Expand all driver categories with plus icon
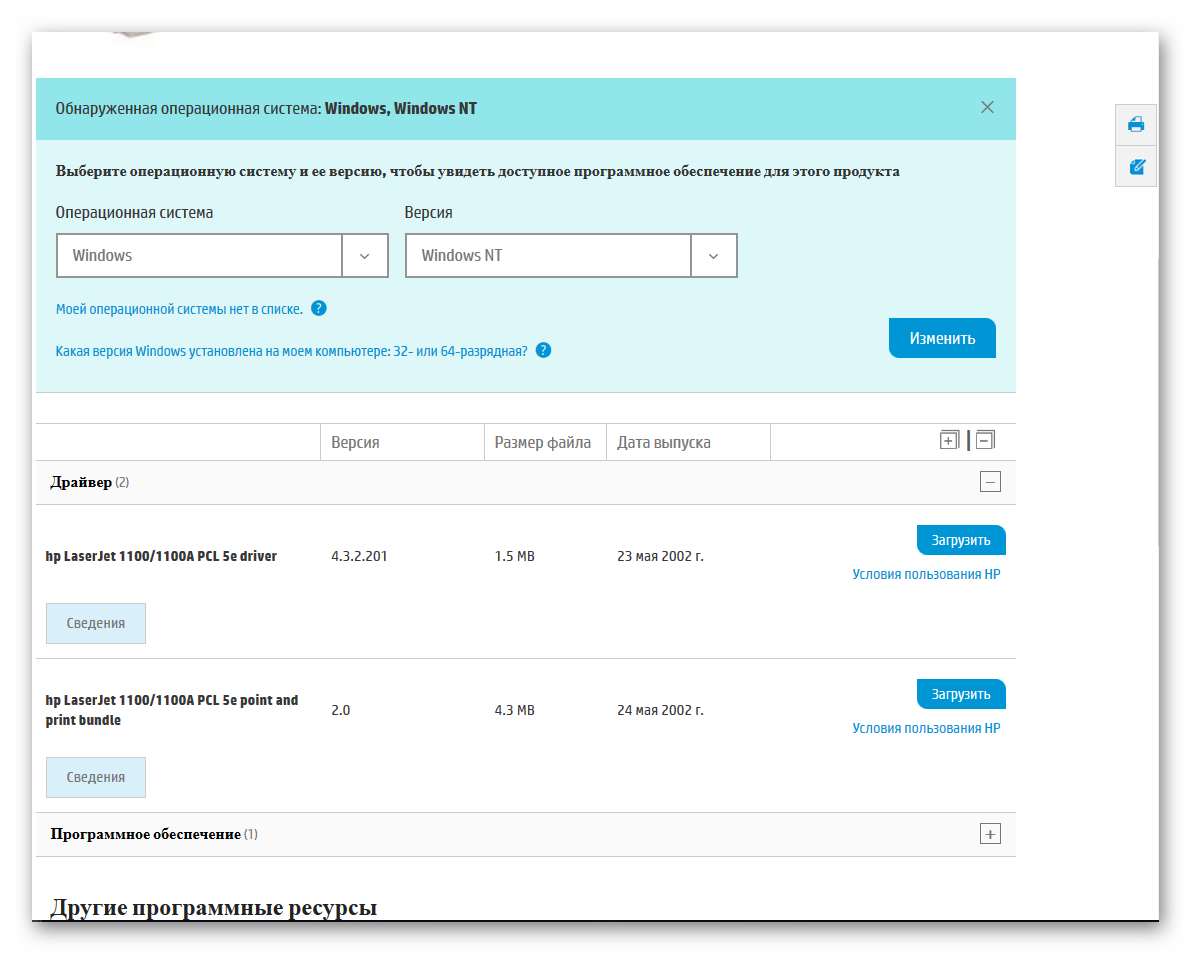1191x954 pixels. click(949, 440)
